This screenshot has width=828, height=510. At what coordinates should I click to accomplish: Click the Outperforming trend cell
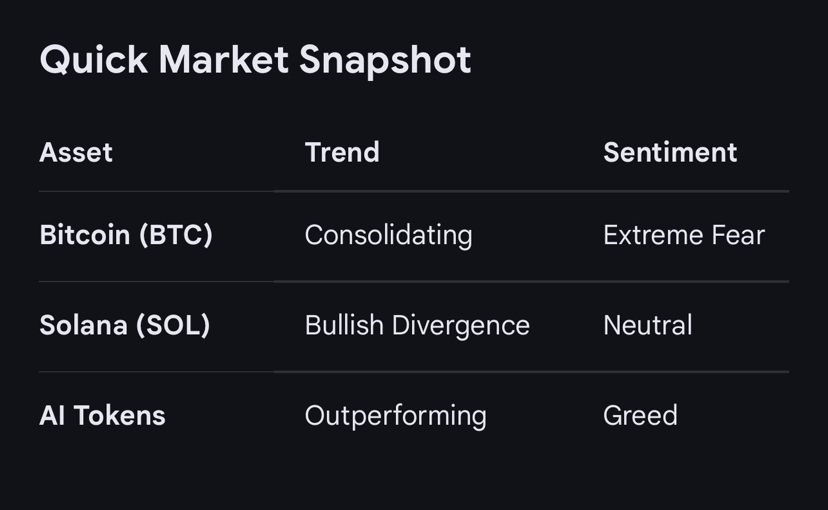(x=395, y=415)
